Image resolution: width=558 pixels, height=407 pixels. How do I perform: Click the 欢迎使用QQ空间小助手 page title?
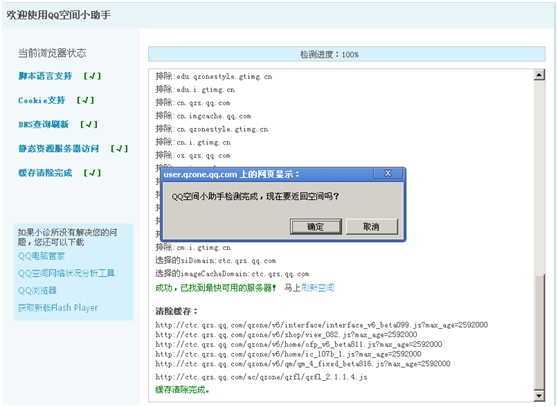[59, 15]
